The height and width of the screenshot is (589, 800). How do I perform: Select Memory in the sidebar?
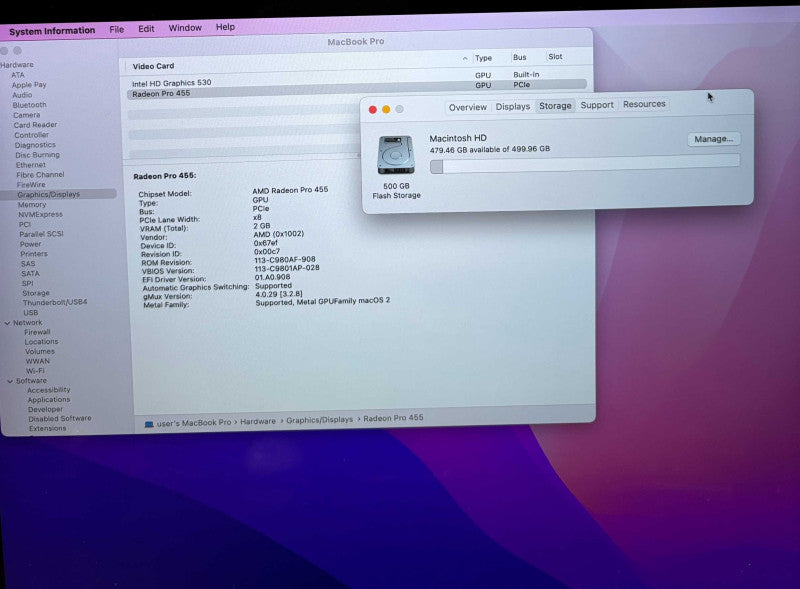[32, 205]
